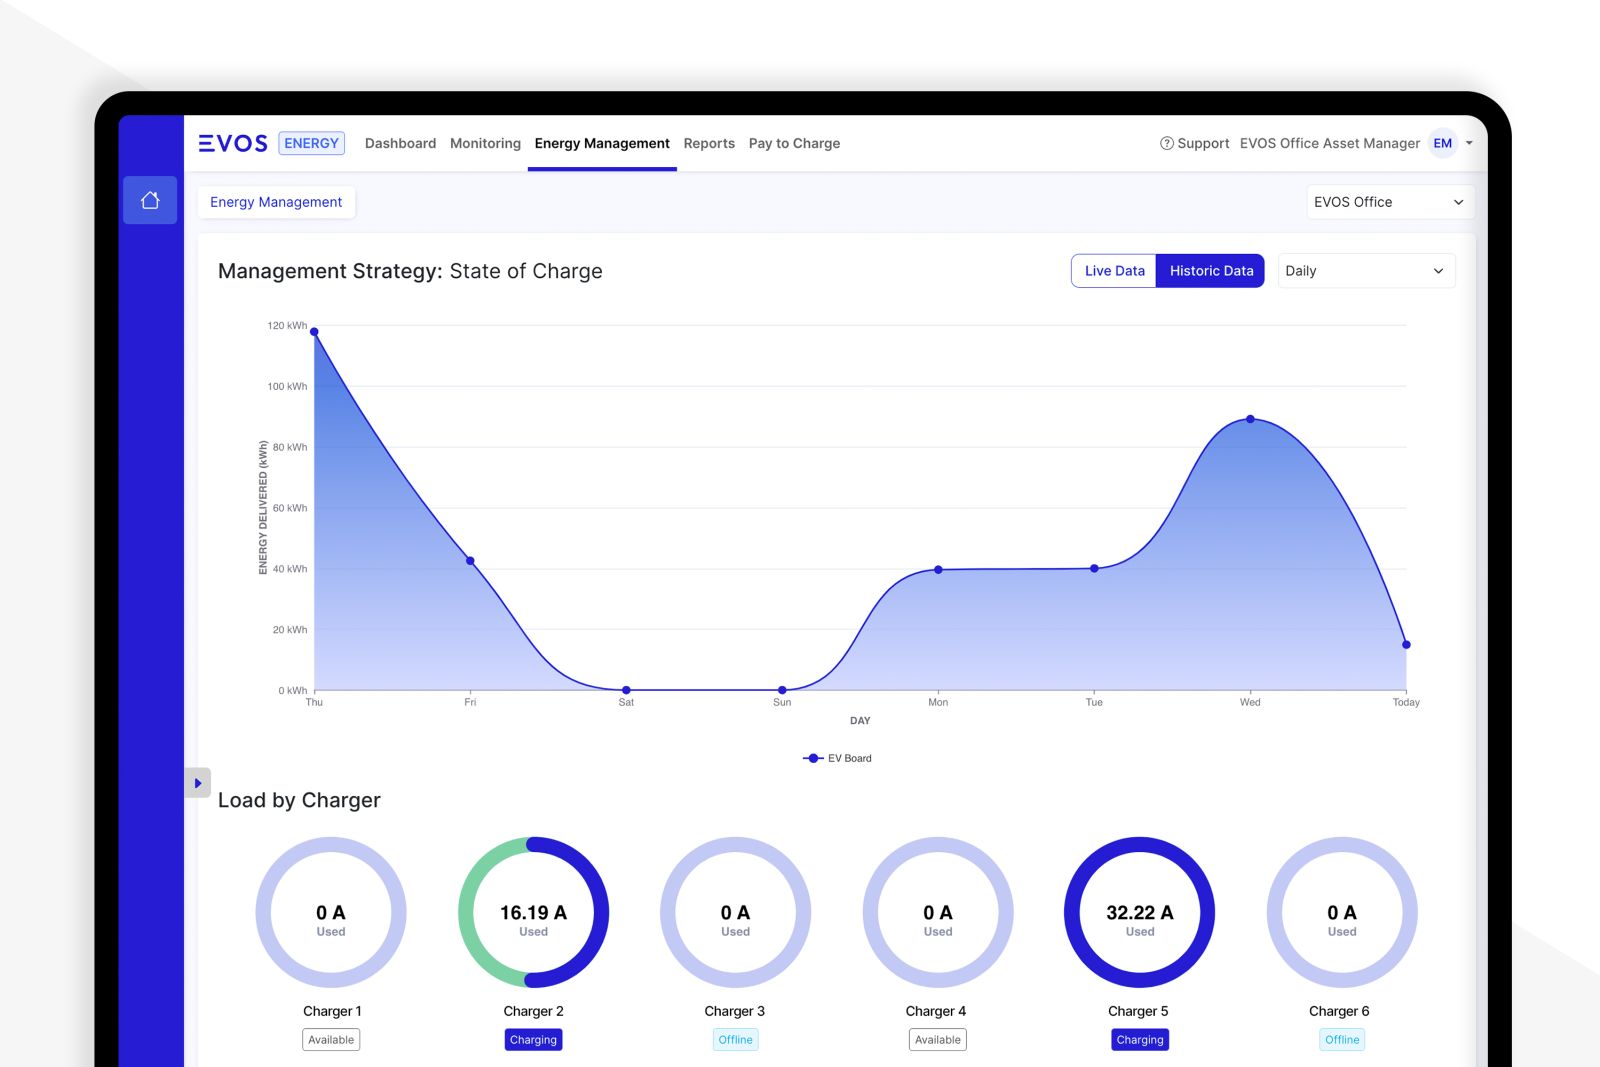Enable the Historic Data view
The width and height of the screenshot is (1600, 1067).
(1210, 270)
